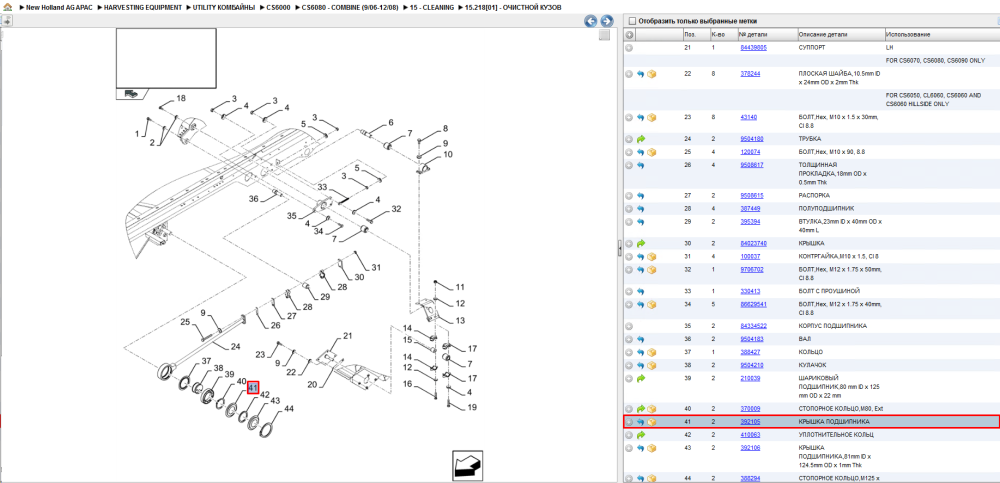
Task: Click the box icon in row 22
Action: (651, 74)
